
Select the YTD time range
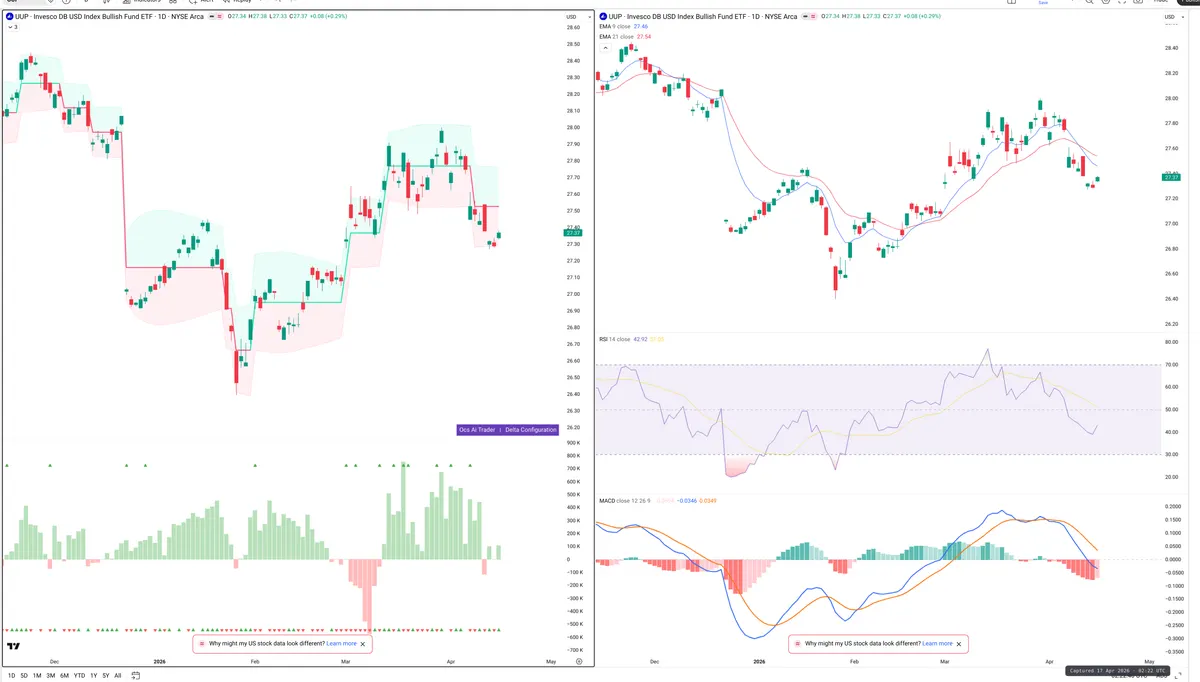tap(80, 676)
